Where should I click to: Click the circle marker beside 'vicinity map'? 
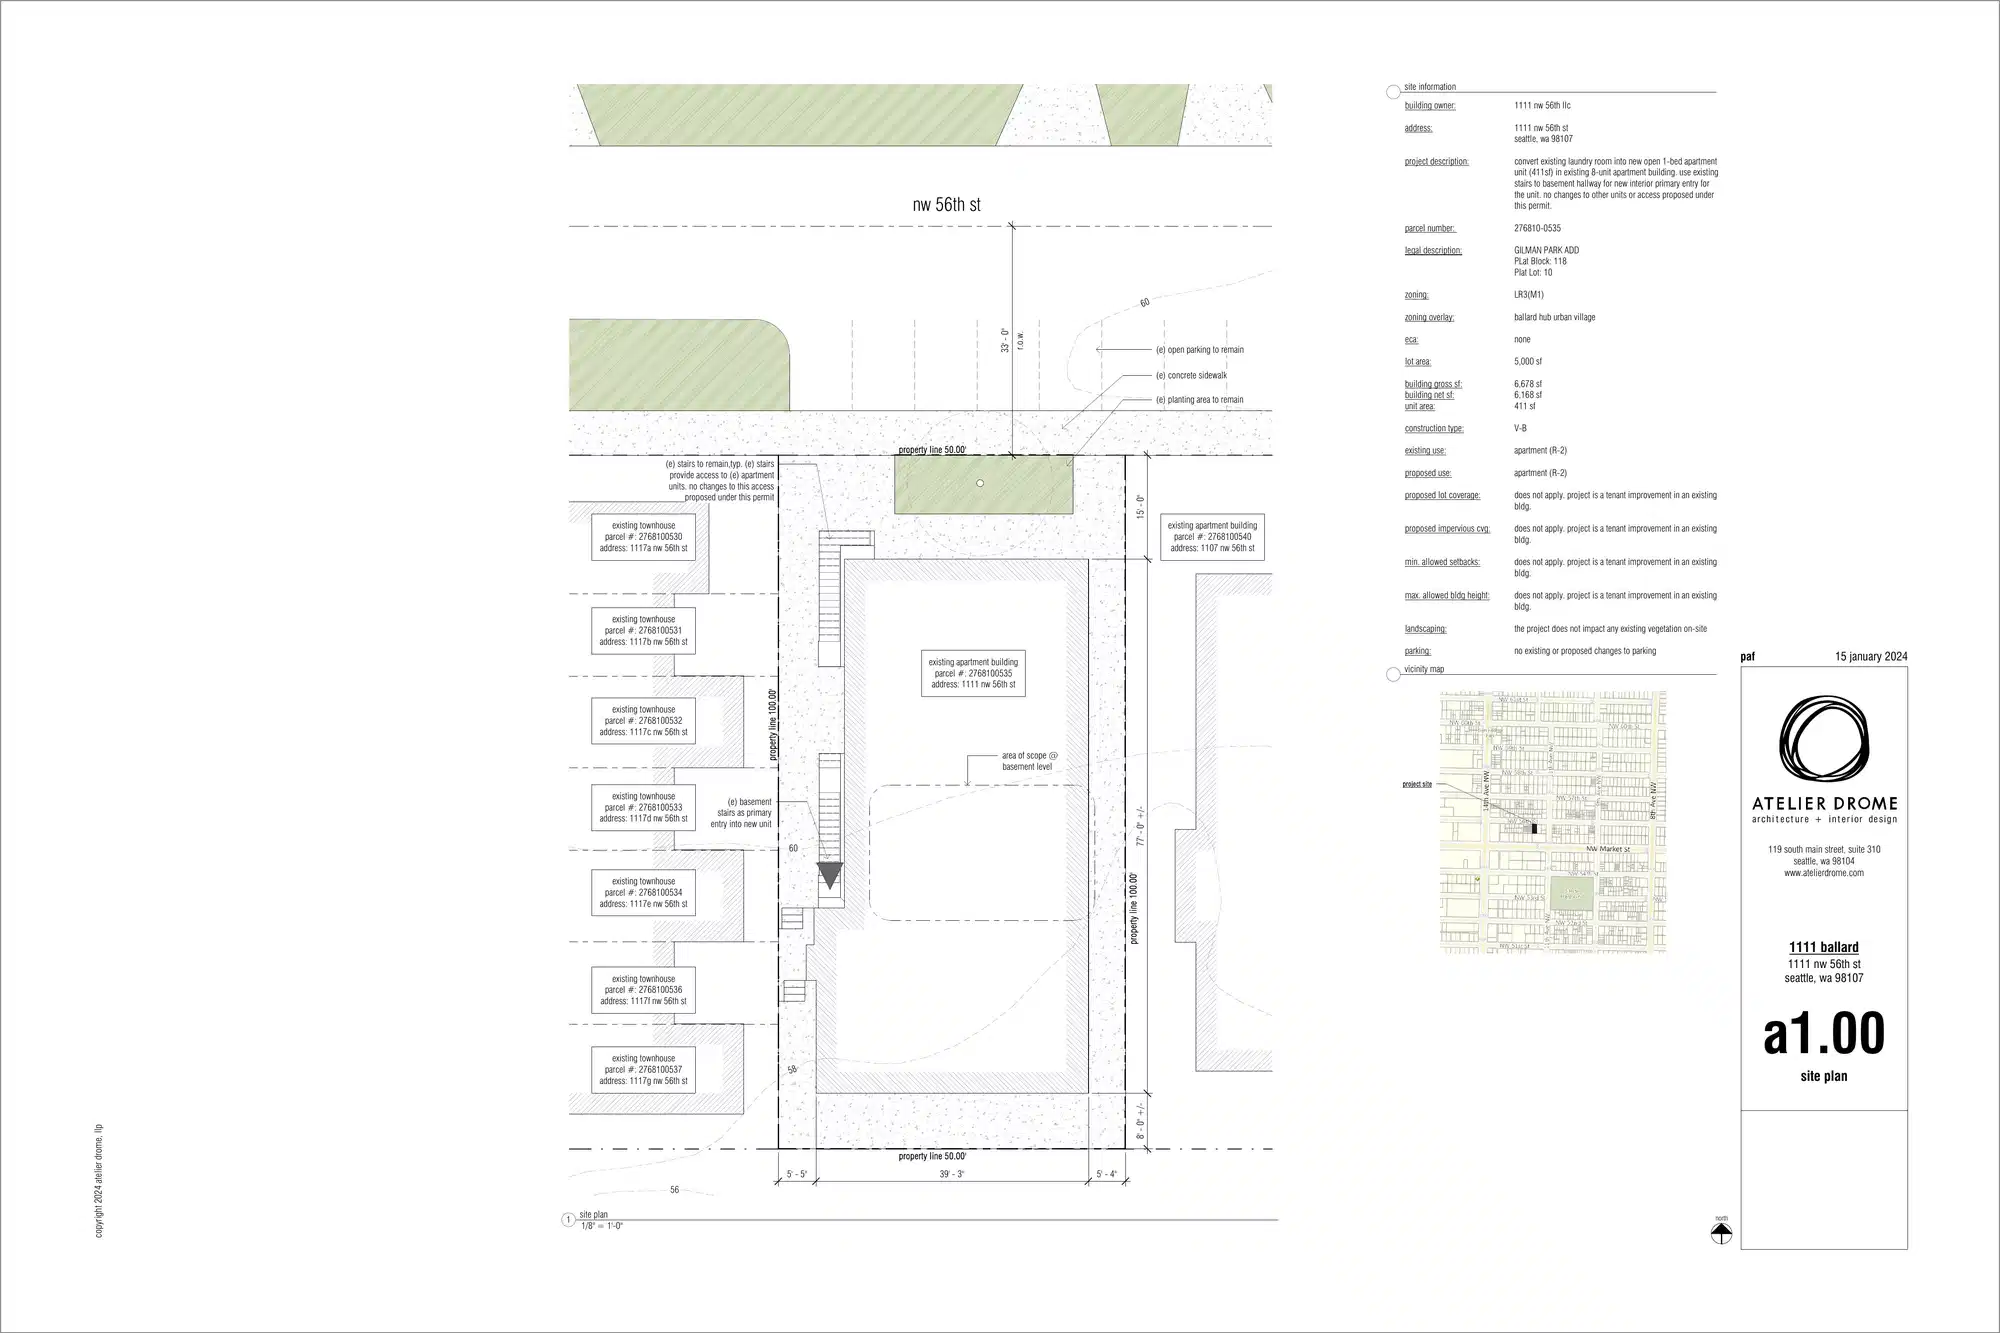[x=1393, y=675]
